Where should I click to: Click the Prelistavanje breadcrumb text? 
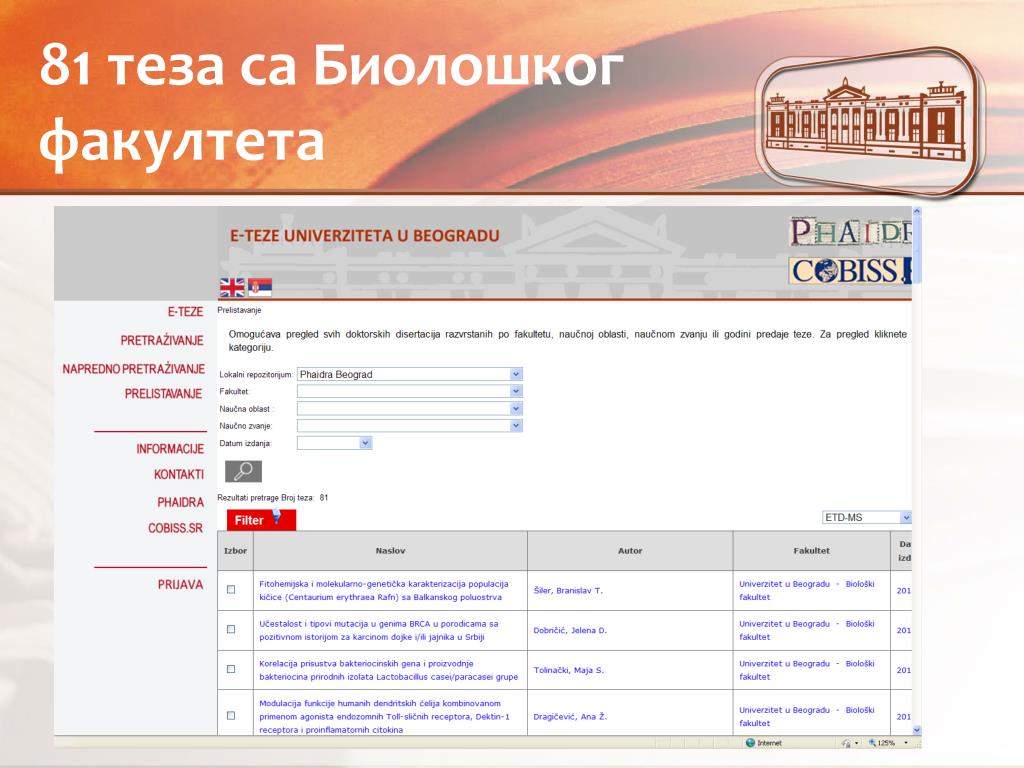point(239,310)
